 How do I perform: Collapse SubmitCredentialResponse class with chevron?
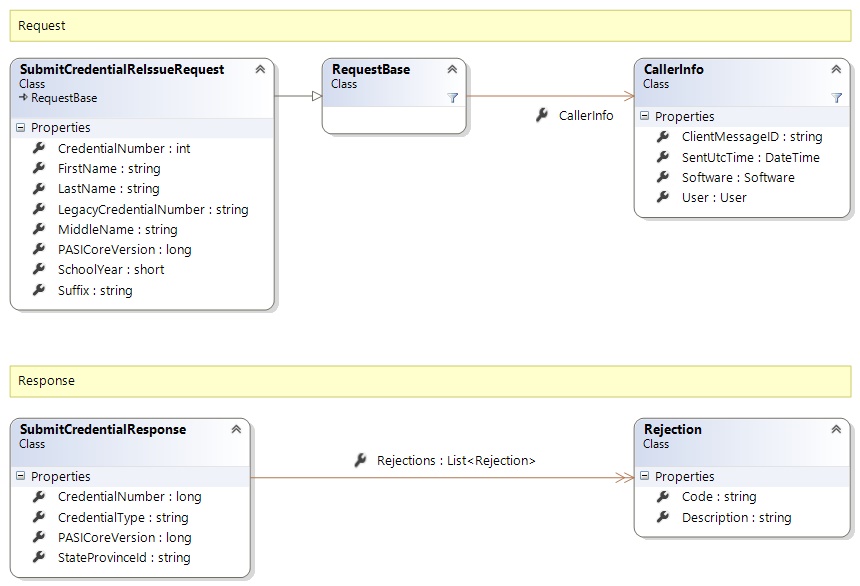pyautogui.click(x=236, y=430)
